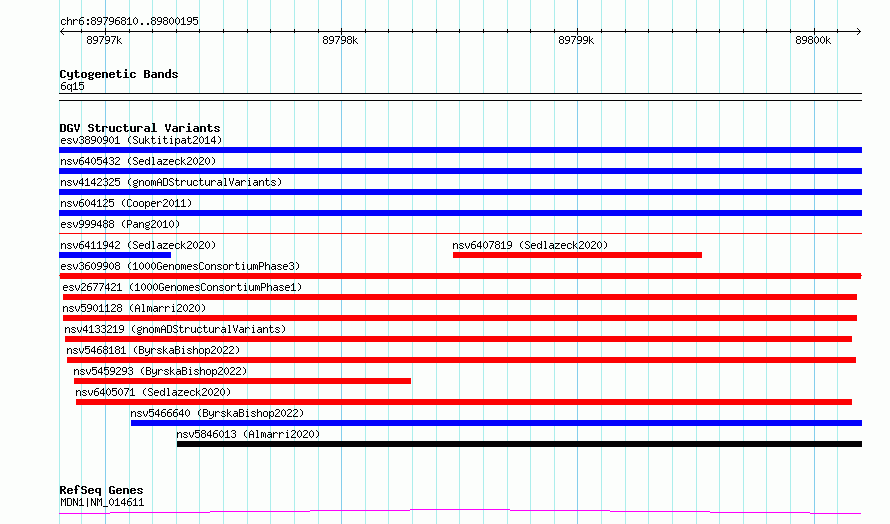The image size is (890, 524).
Task: Click the black bar under nsv5846013
Action: [x=519, y=444]
